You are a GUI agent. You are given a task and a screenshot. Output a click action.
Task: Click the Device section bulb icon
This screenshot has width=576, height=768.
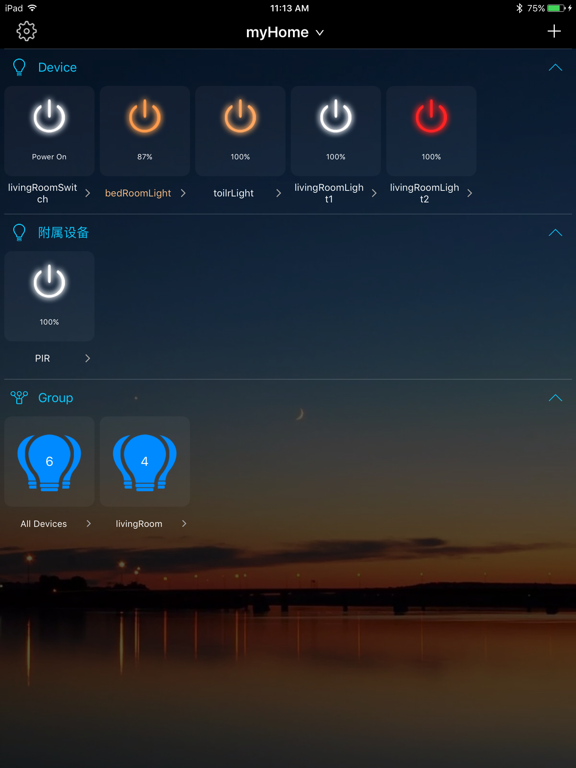(x=19, y=68)
